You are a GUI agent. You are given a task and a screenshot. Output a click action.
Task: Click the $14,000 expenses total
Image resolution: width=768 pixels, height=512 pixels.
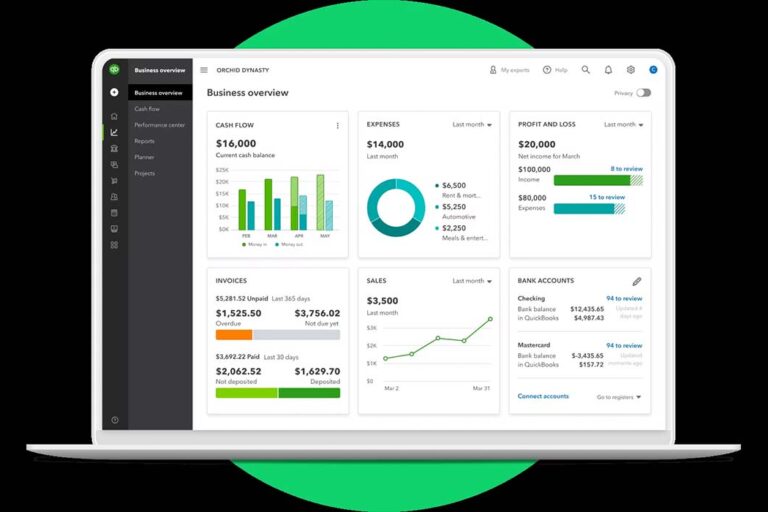click(x=385, y=145)
